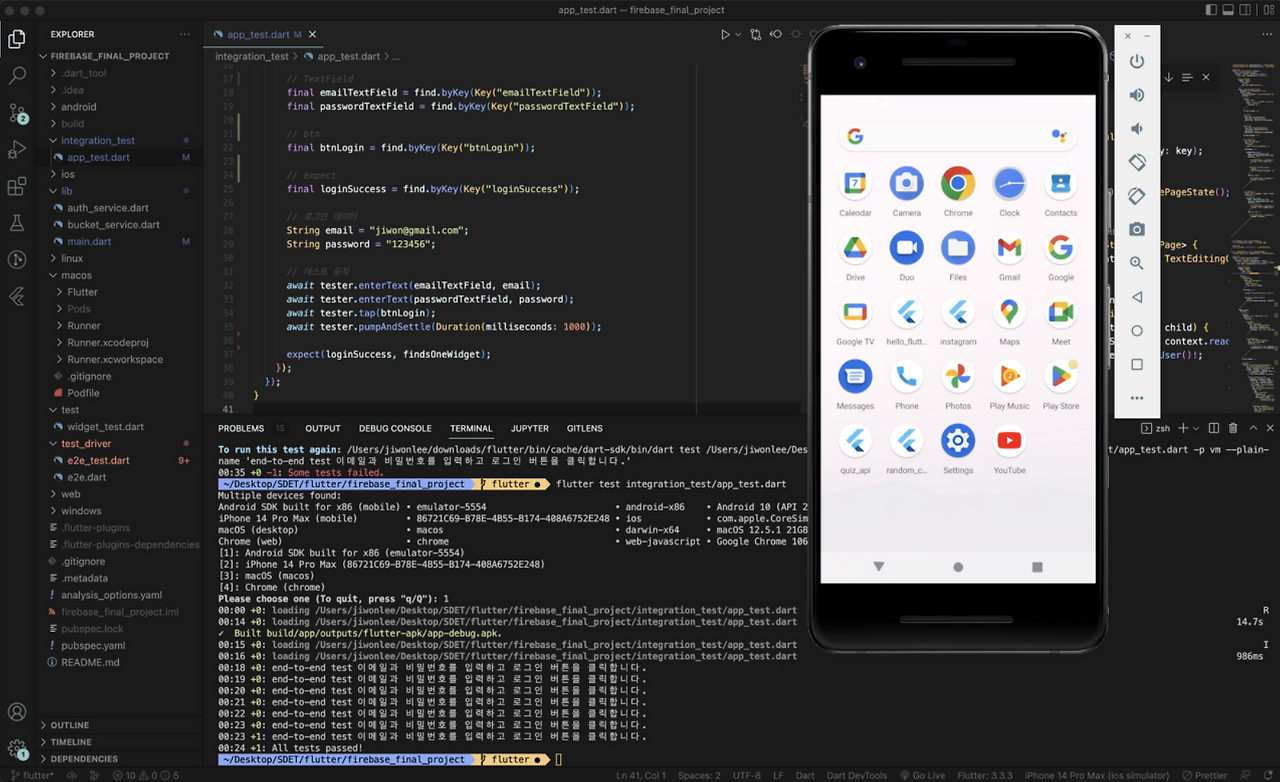The height and width of the screenshot is (782, 1280).
Task: Run the current Dart file
Action: click(x=725, y=34)
